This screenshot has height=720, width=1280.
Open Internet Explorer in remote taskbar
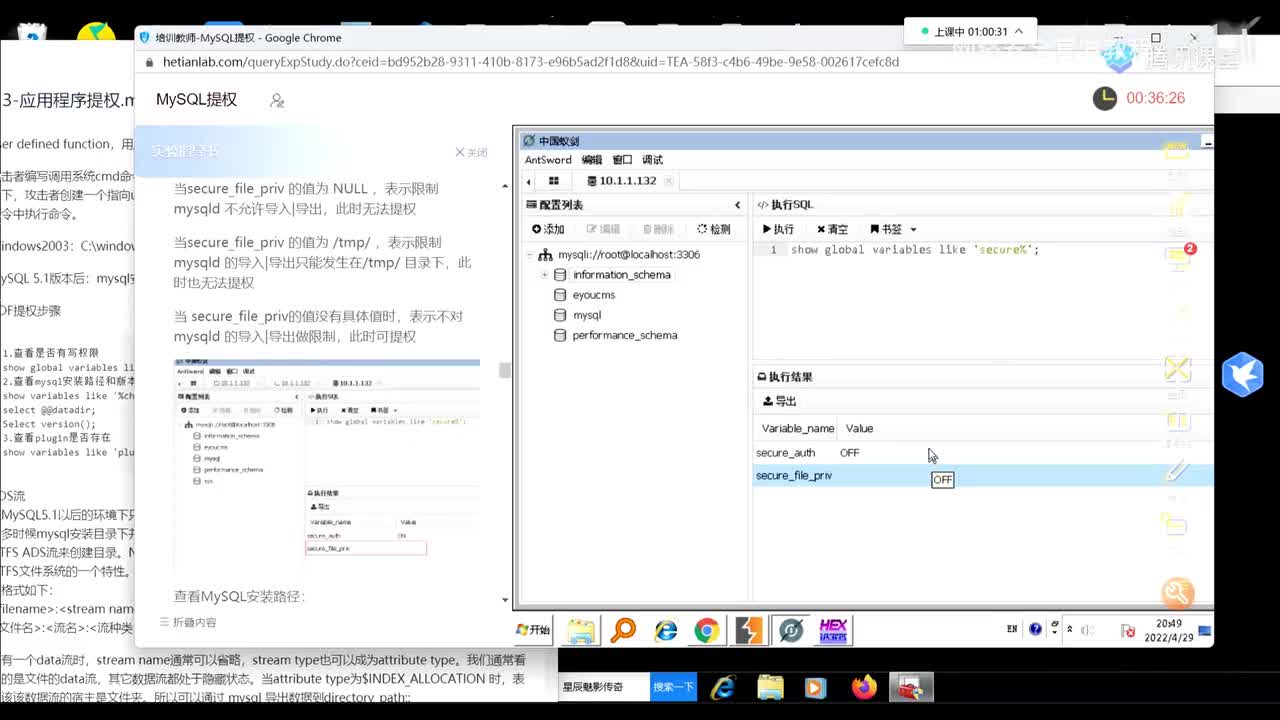click(666, 630)
